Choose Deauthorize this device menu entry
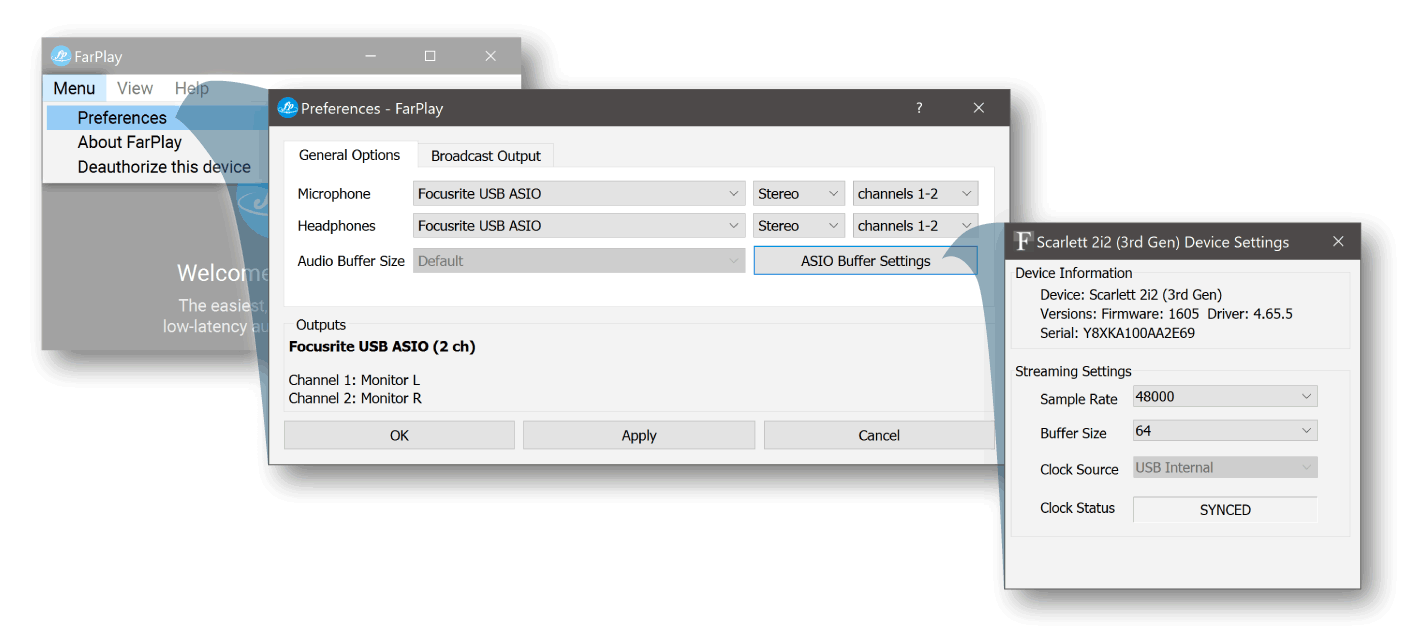The width and height of the screenshot is (1424, 643). tap(164, 167)
